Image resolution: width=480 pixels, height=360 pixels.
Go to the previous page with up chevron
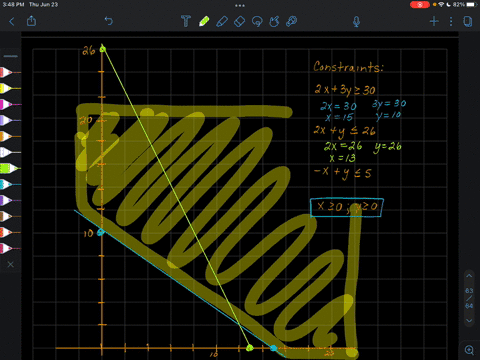(x=469, y=276)
